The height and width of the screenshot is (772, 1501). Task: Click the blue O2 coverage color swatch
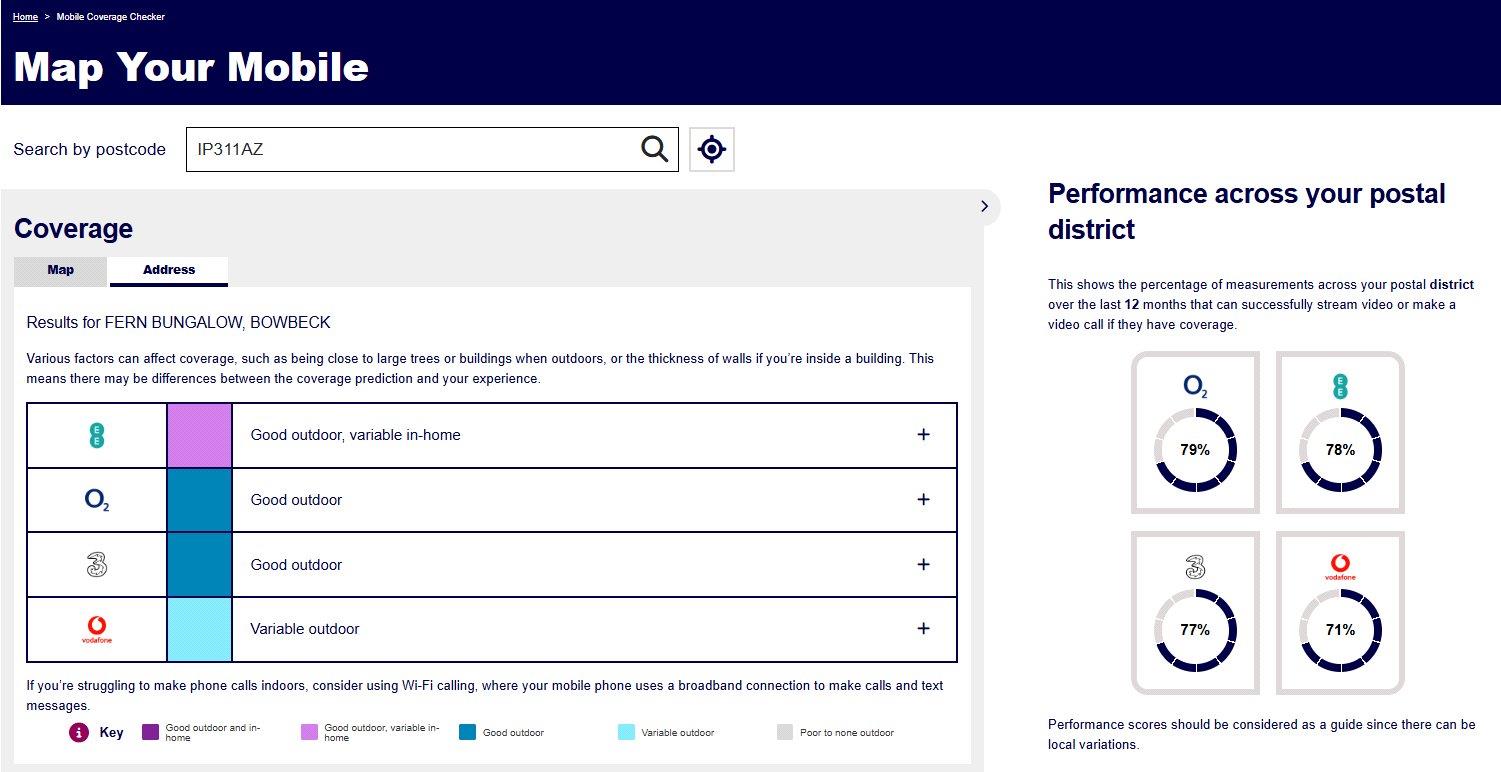click(x=199, y=500)
